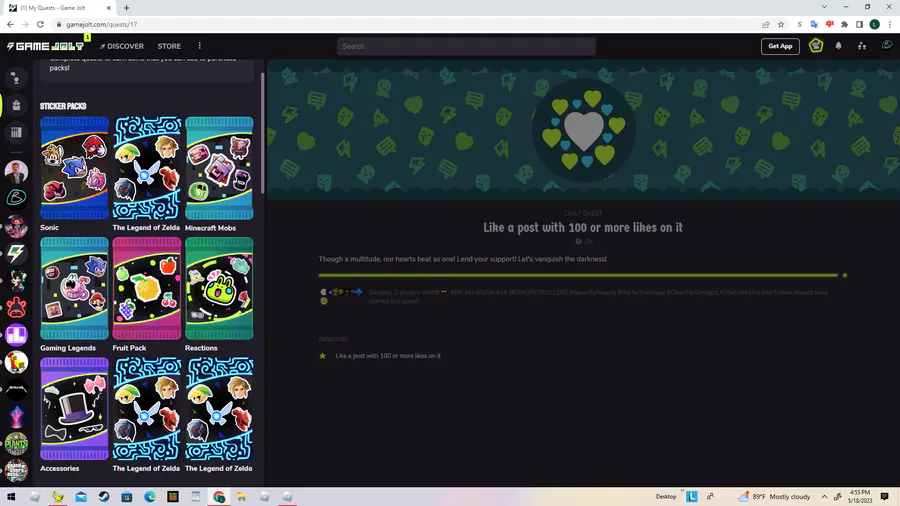
Task: Click the objective star icon
Action: [x=323, y=356]
